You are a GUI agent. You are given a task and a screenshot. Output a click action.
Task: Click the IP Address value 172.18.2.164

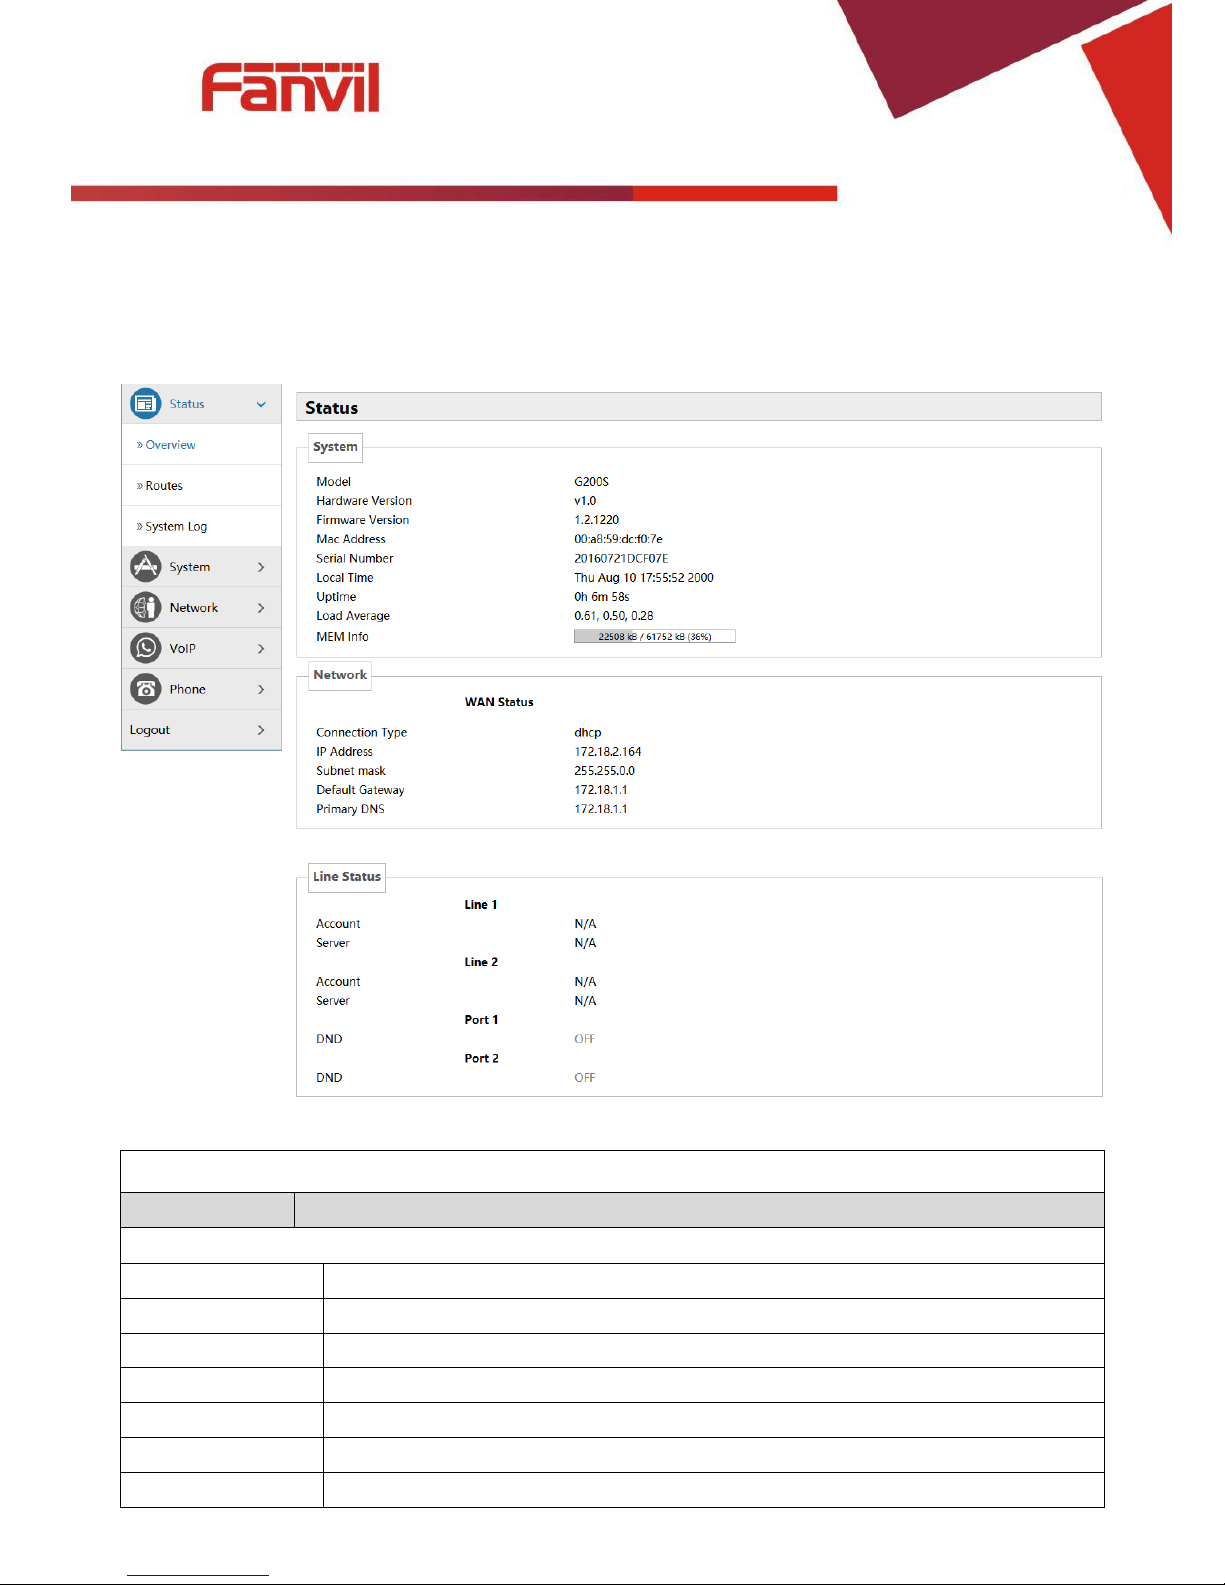608,752
